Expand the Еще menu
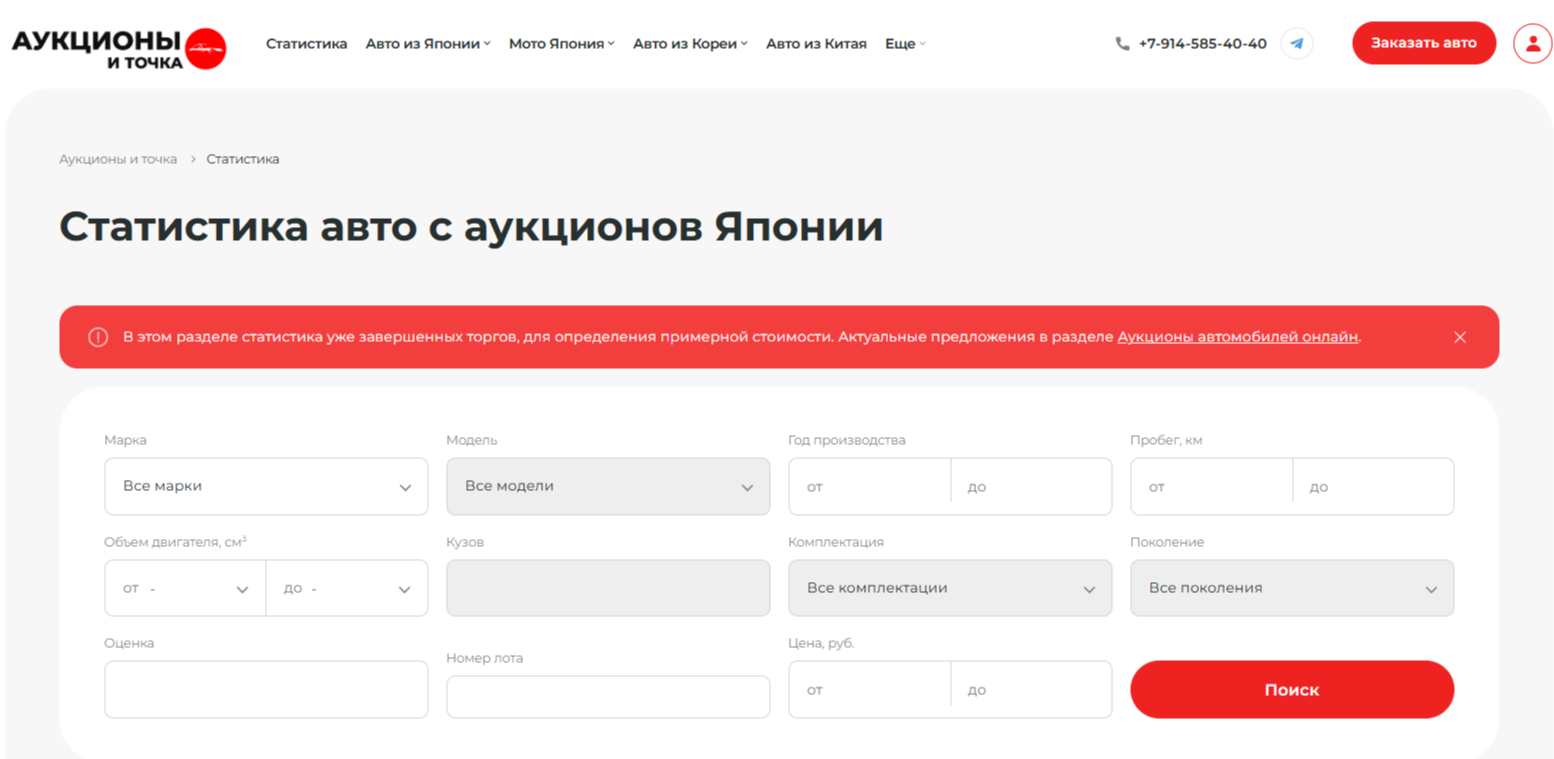Image resolution: width=1554 pixels, height=759 pixels. point(905,44)
